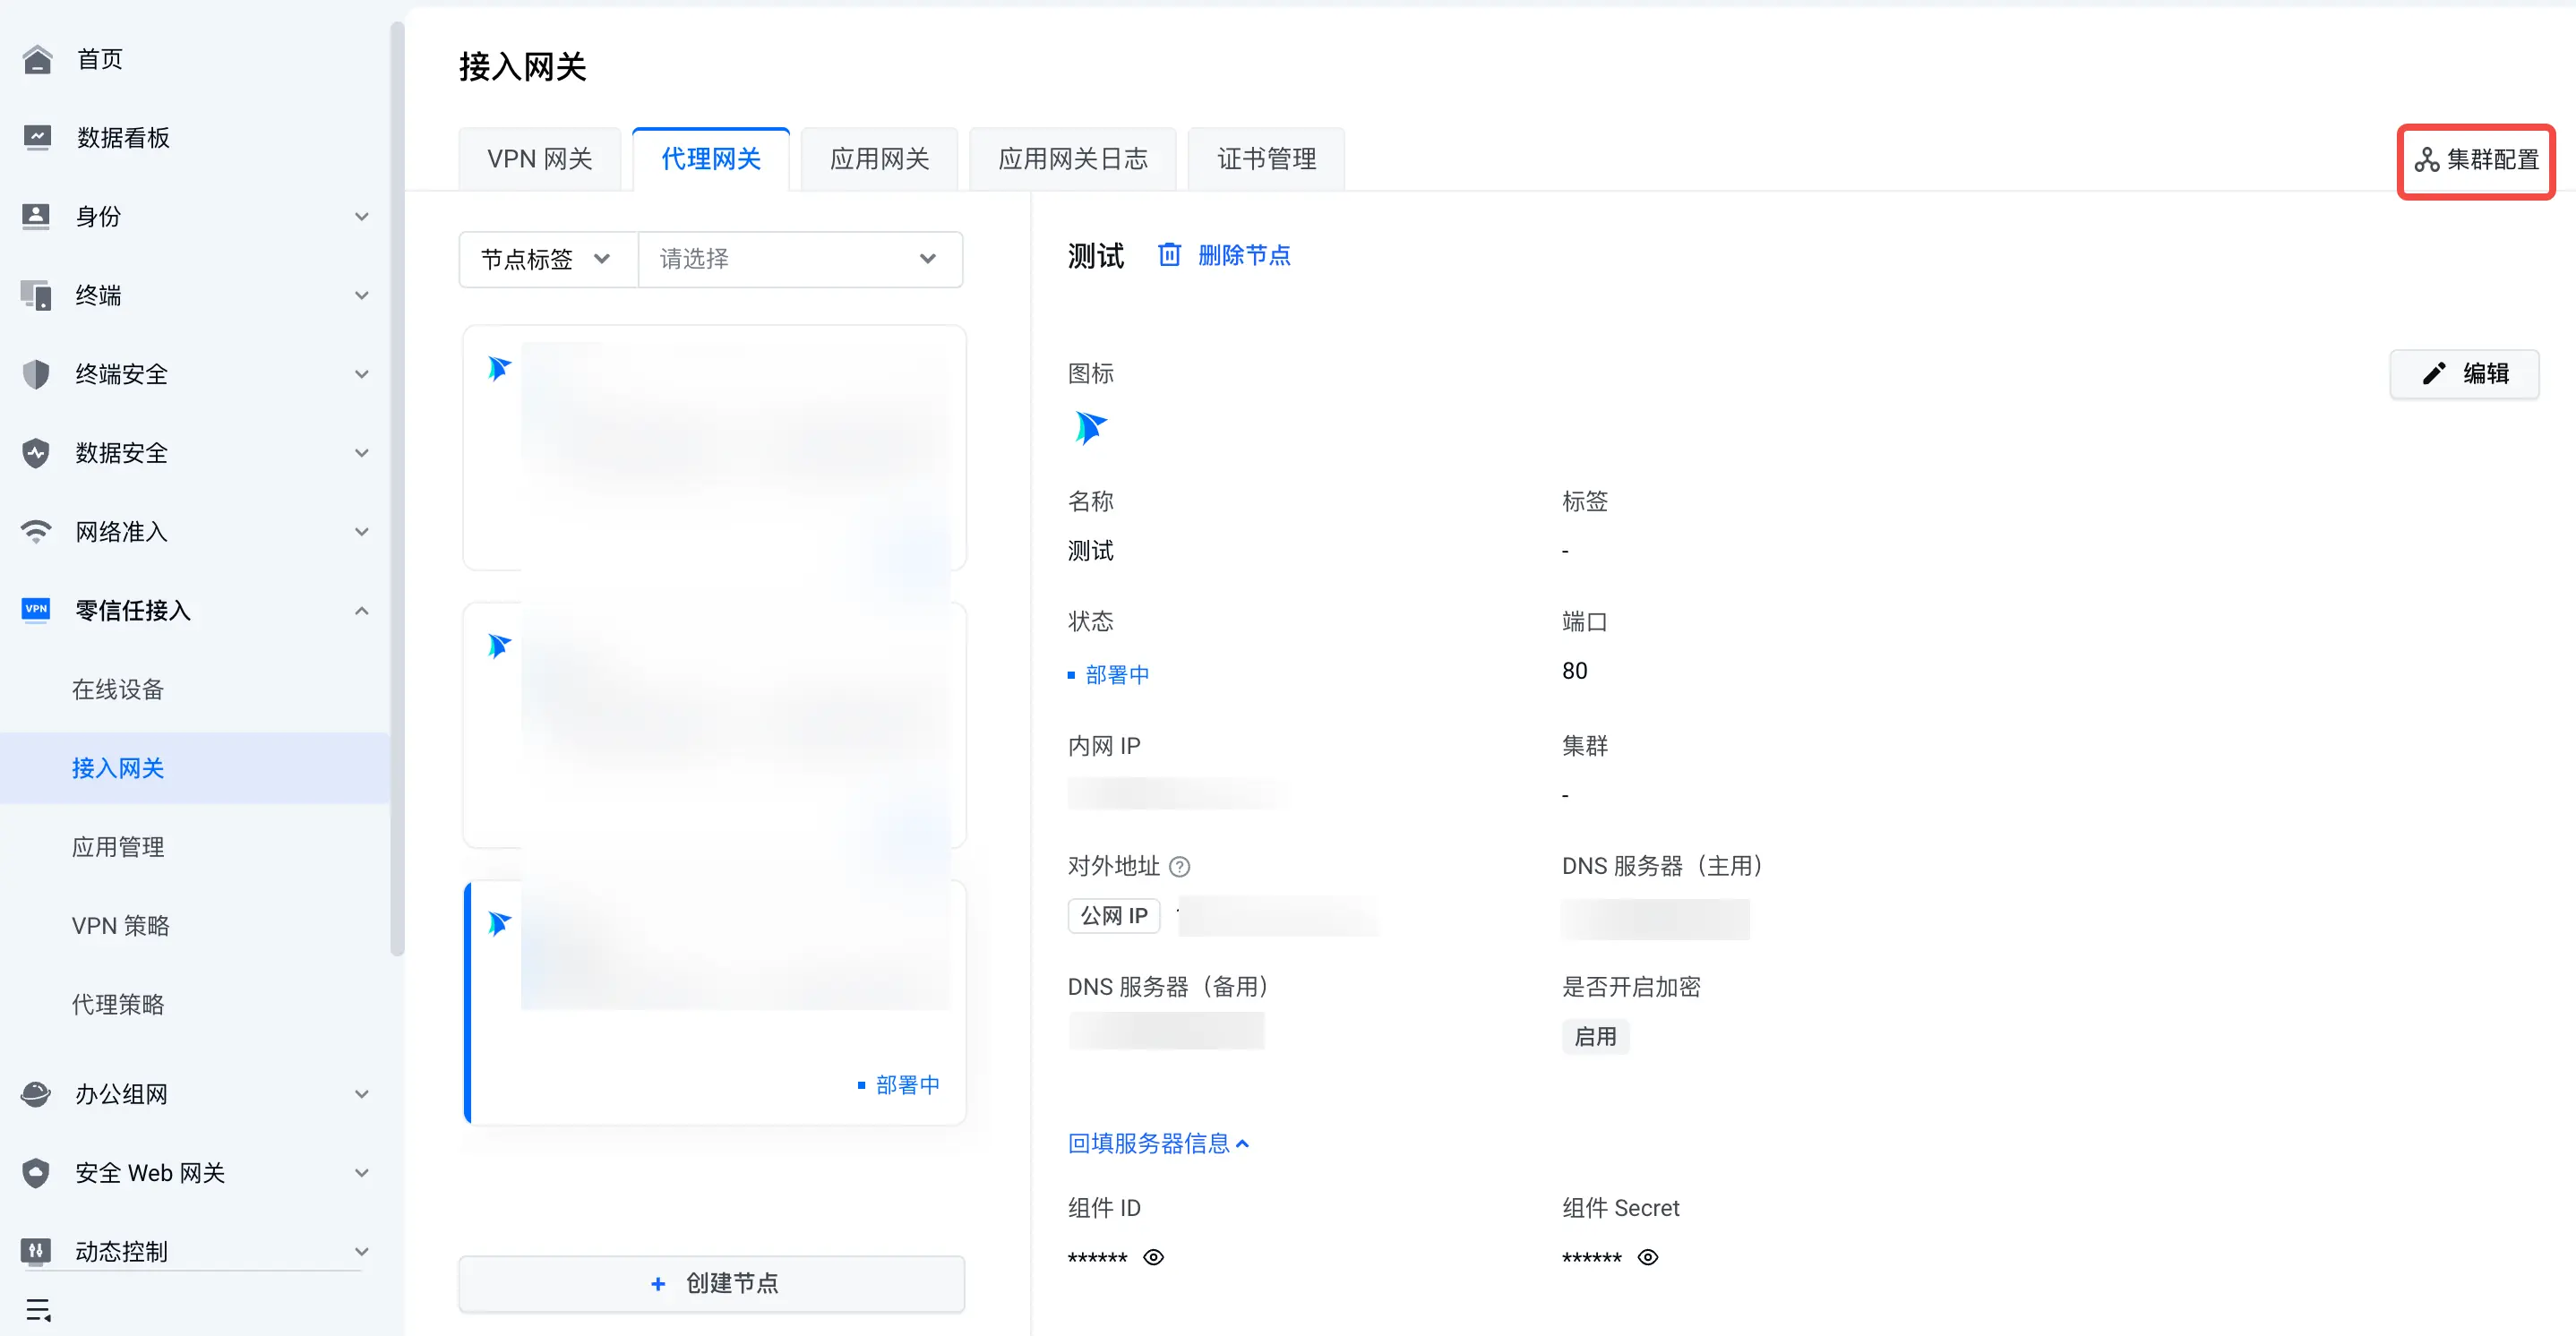Click the data security shield icon
2576x1336 pixels.
(37, 453)
